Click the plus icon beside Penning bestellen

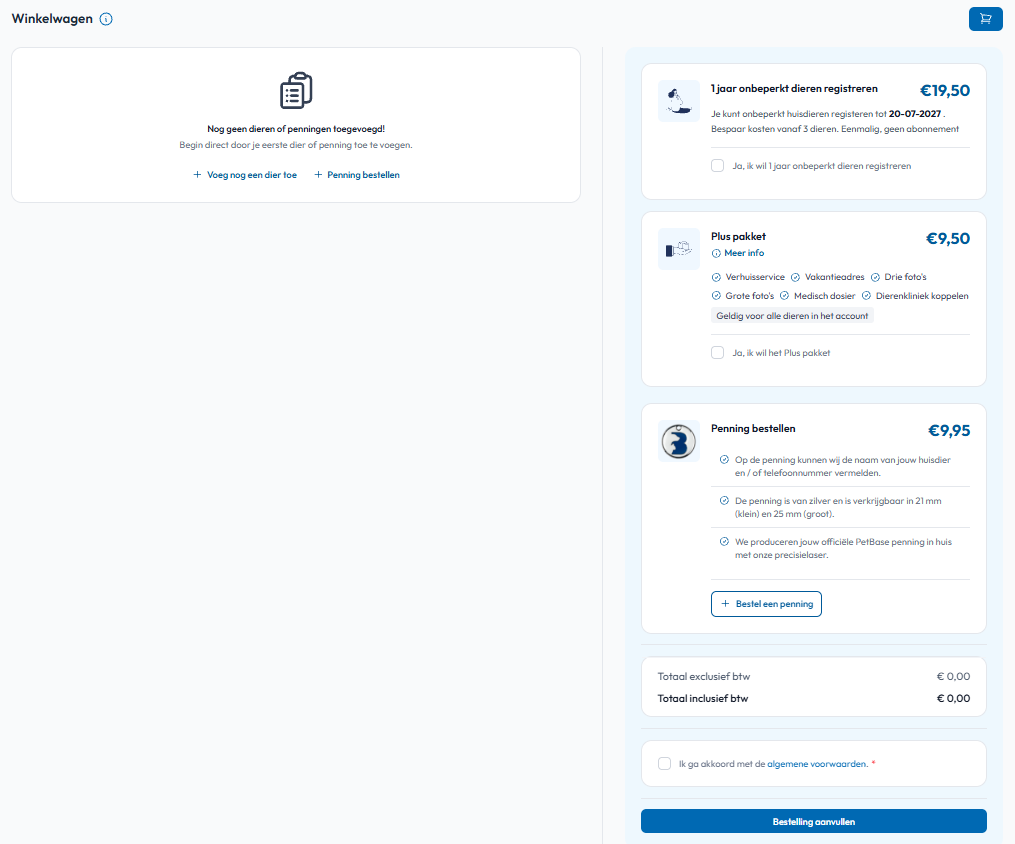pyautogui.click(x=318, y=175)
